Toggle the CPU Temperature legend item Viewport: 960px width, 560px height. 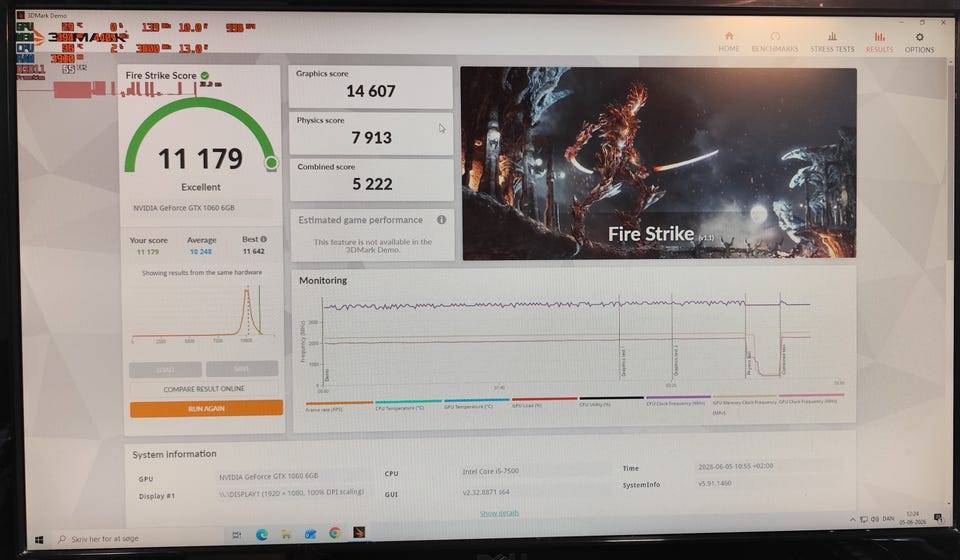tap(408, 405)
